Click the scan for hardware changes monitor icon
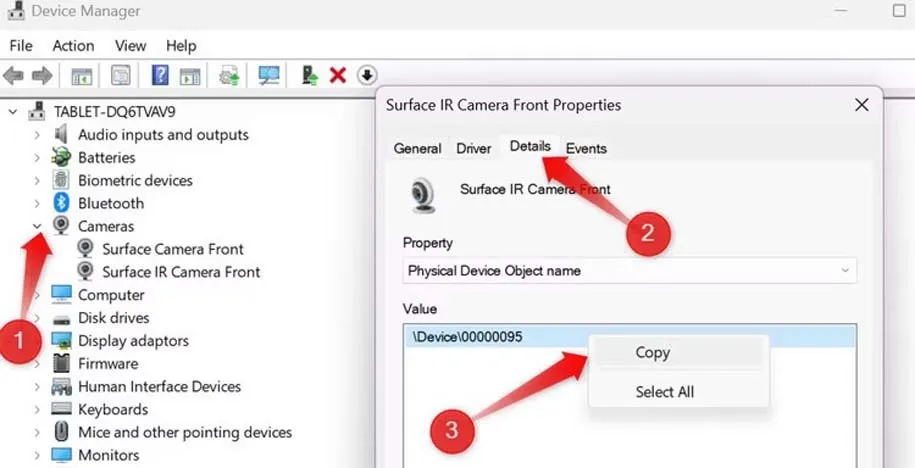915x468 pixels. click(x=269, y=76)
